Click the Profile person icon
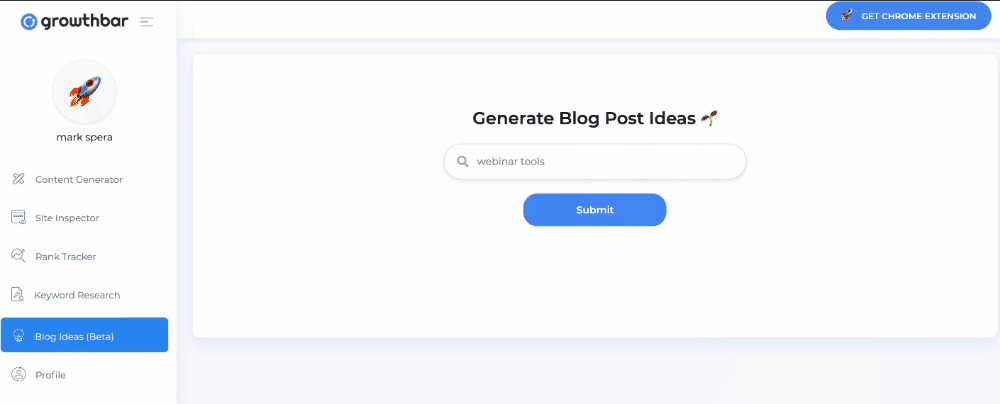The width and height of the screenshot is (1000, 404). [x=19, y=375]
